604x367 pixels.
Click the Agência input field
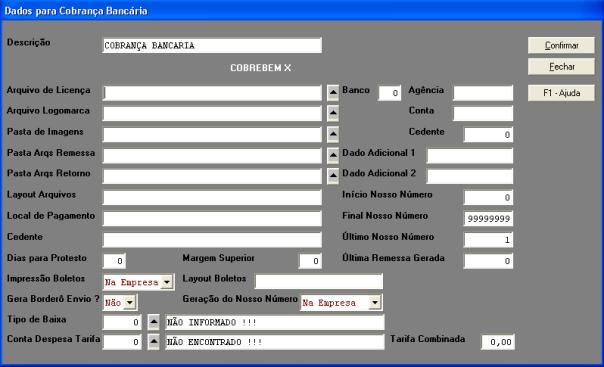click(483, 93)
